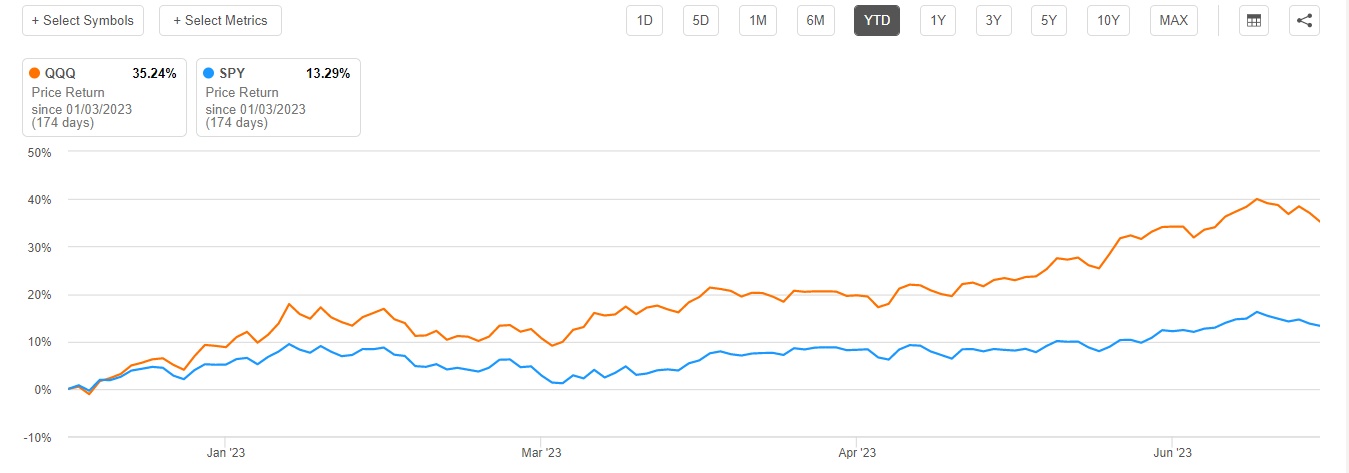Switch to the 10Y range
Image resolution: width=1349 pixels, height=473 pixels.
point(1108,20)
